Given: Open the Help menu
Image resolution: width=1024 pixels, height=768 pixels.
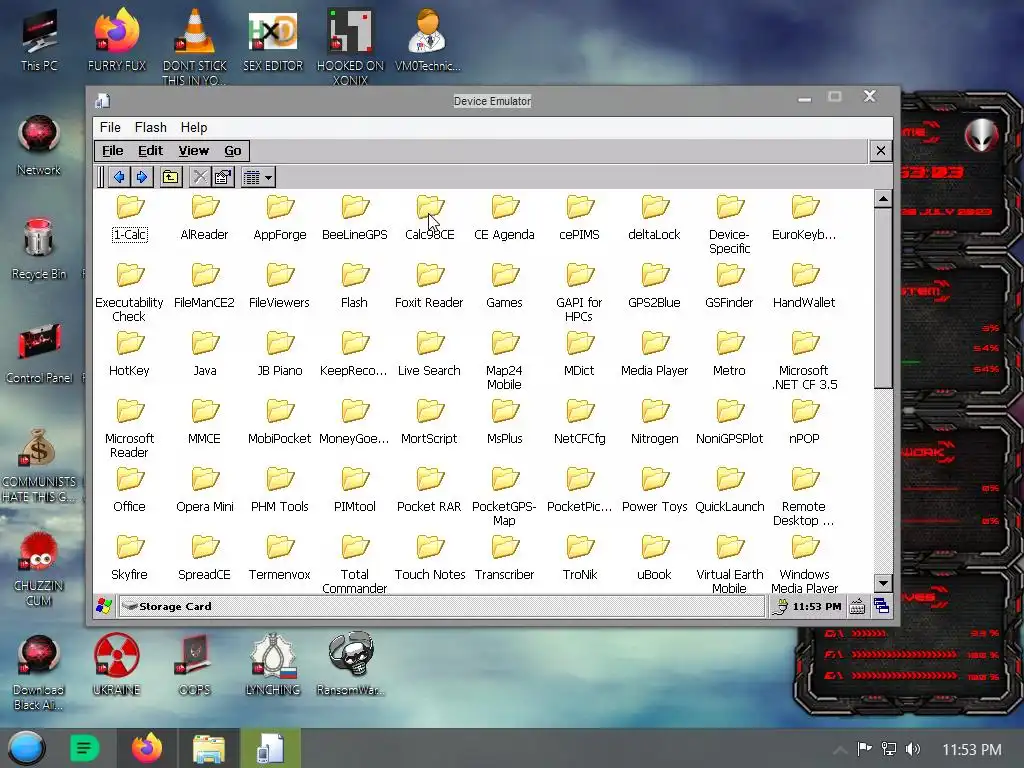Looking at the screenshot, I should pyautogui.click(x=194, y=127).
